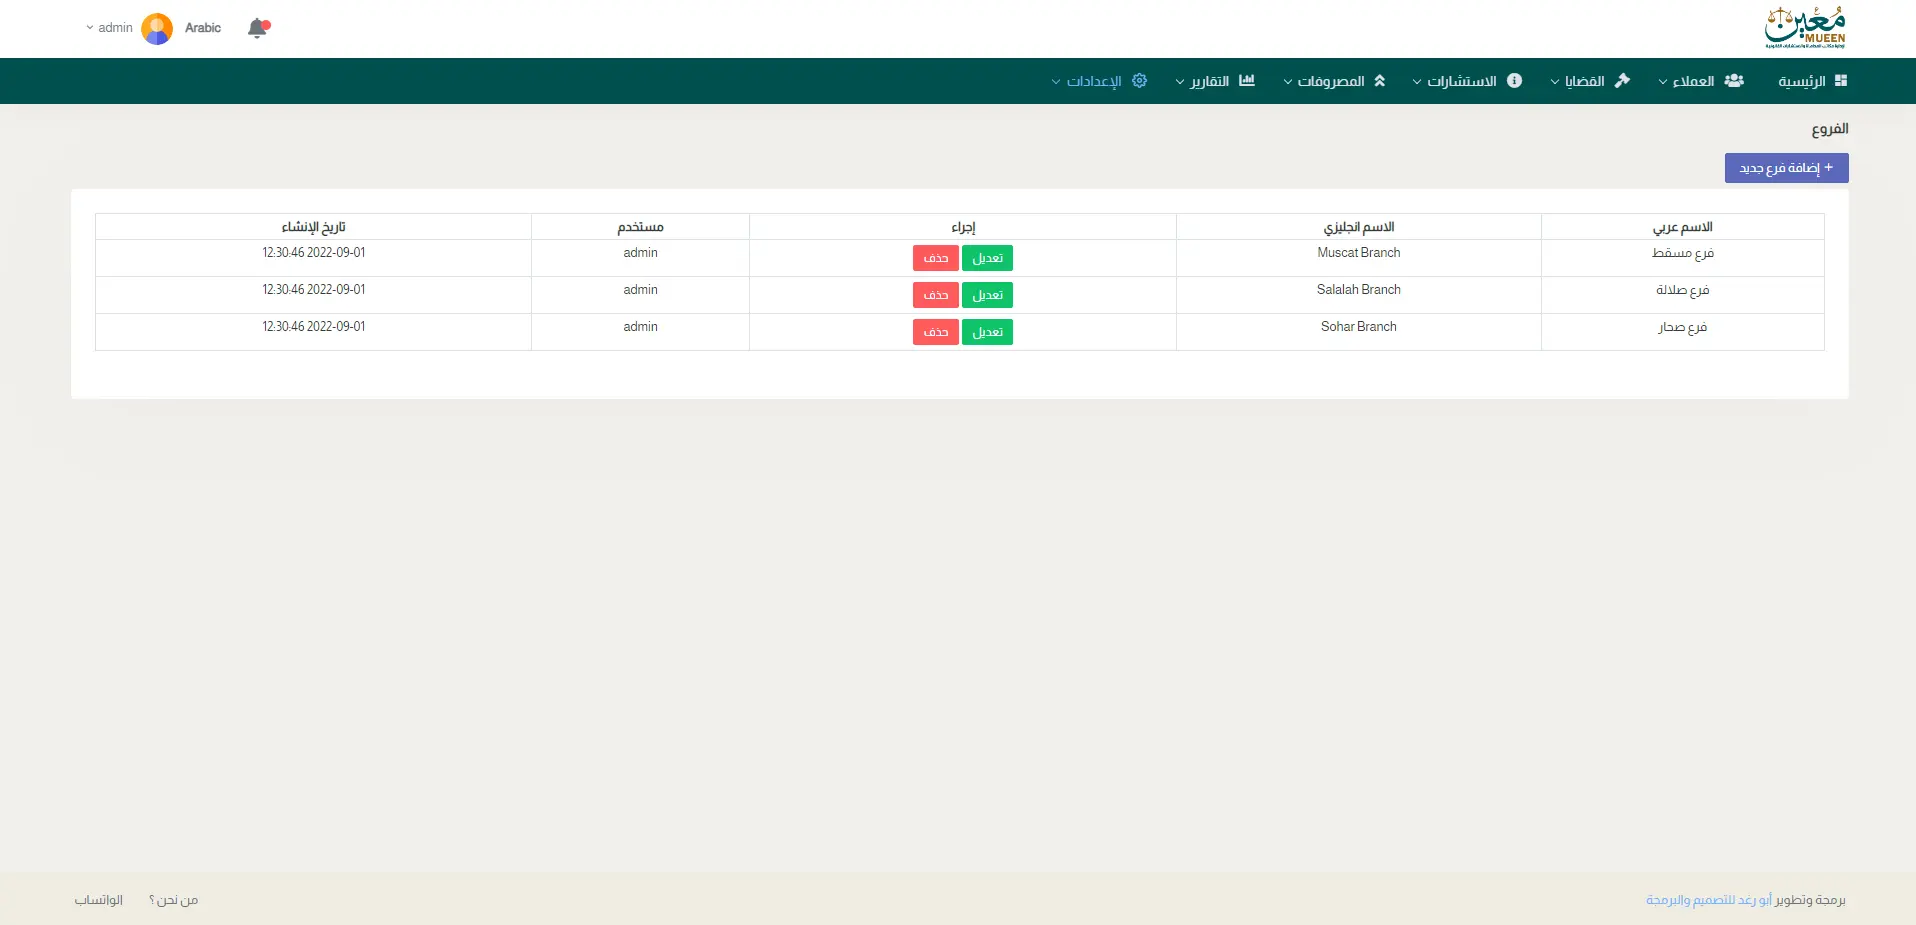Screen dimensions: 1916x925
Task: Edit the Muscat Branch row
Action: (987, 258)
